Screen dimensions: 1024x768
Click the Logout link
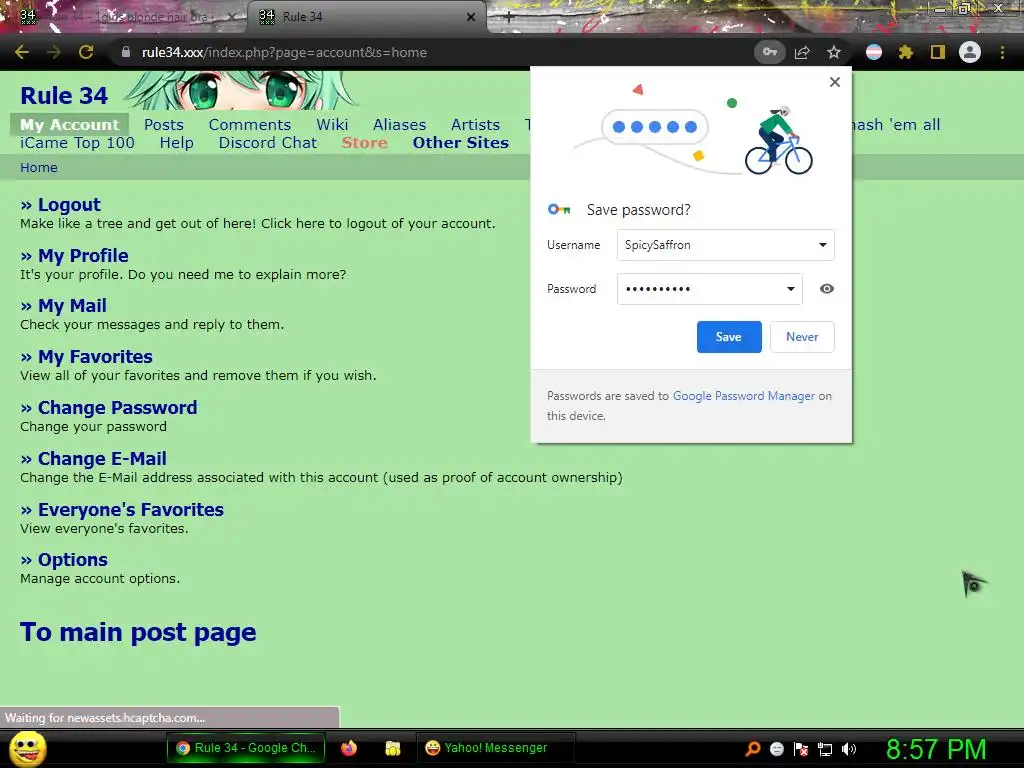(x=69, y=204)
